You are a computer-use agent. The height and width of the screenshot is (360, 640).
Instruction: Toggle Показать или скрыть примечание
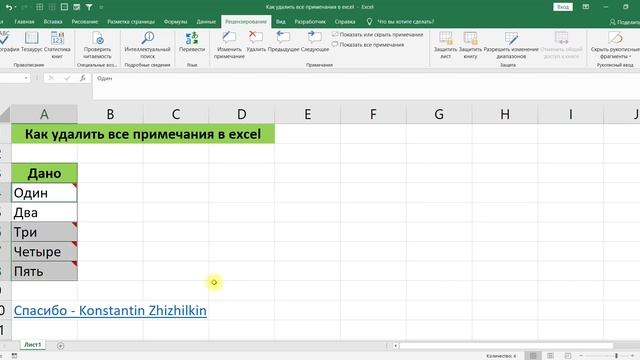378,35
